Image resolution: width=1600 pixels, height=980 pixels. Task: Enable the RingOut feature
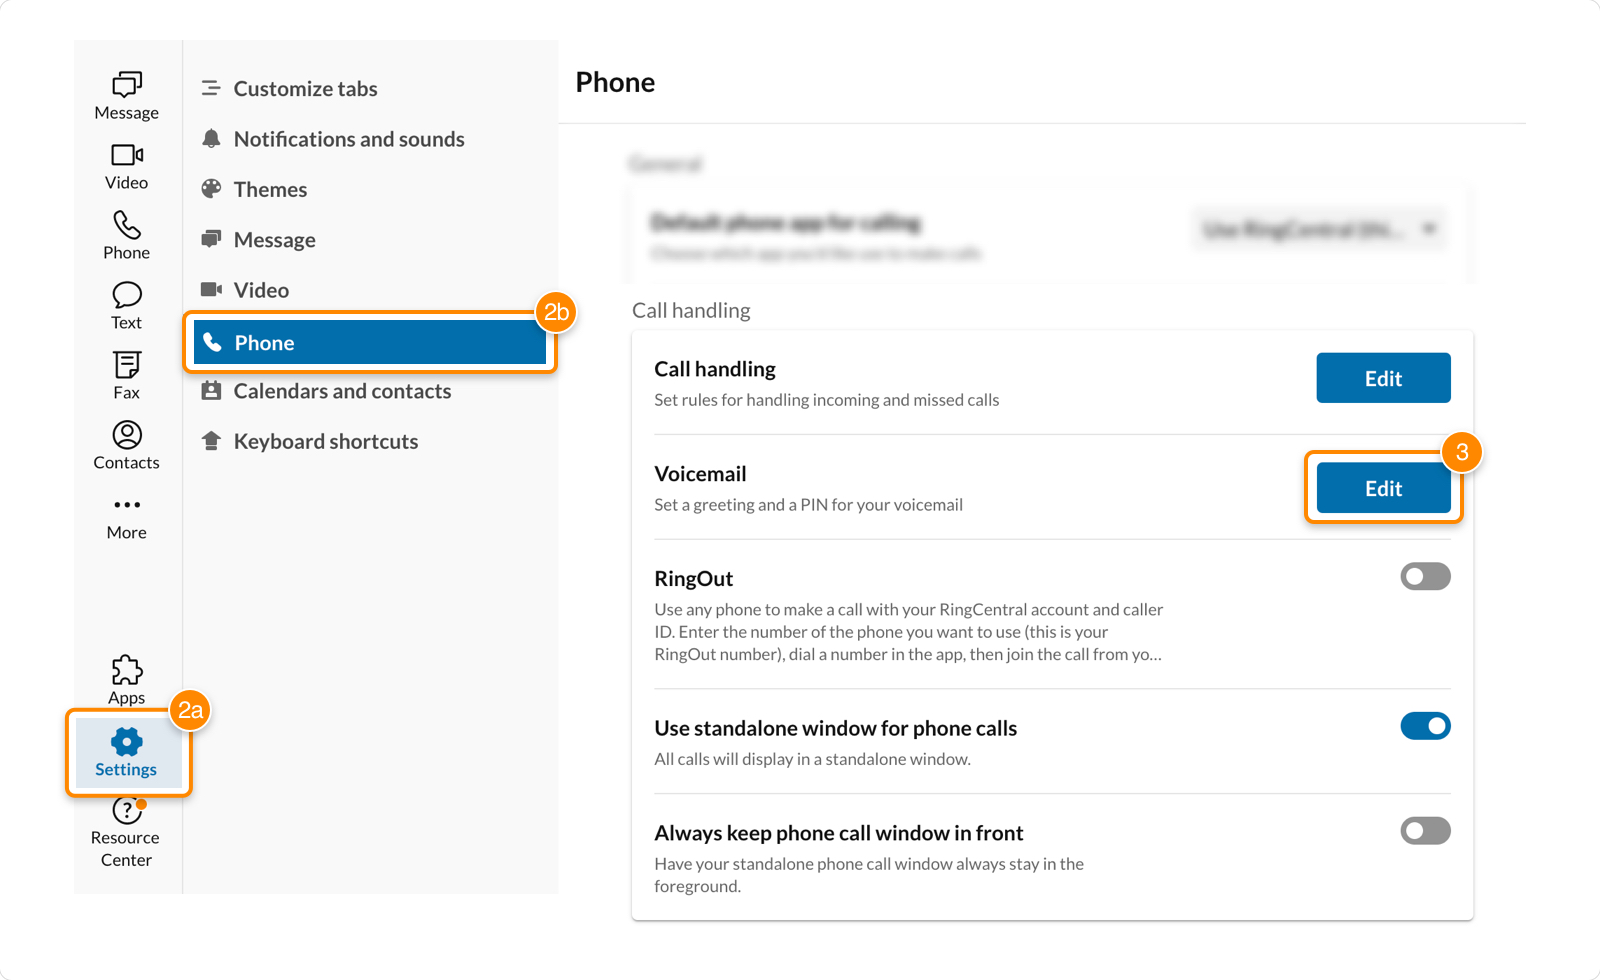point(1425,576)
